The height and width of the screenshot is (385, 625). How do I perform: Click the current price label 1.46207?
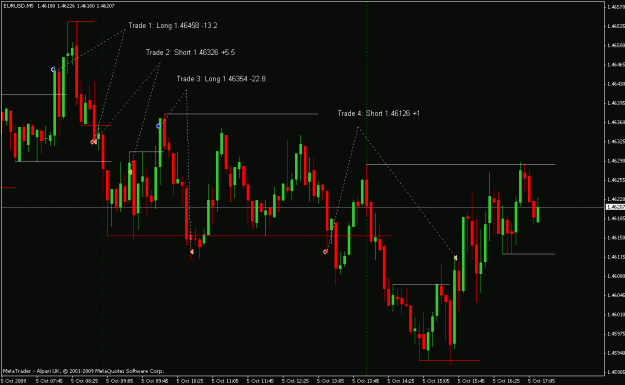(x=615, y=207)
